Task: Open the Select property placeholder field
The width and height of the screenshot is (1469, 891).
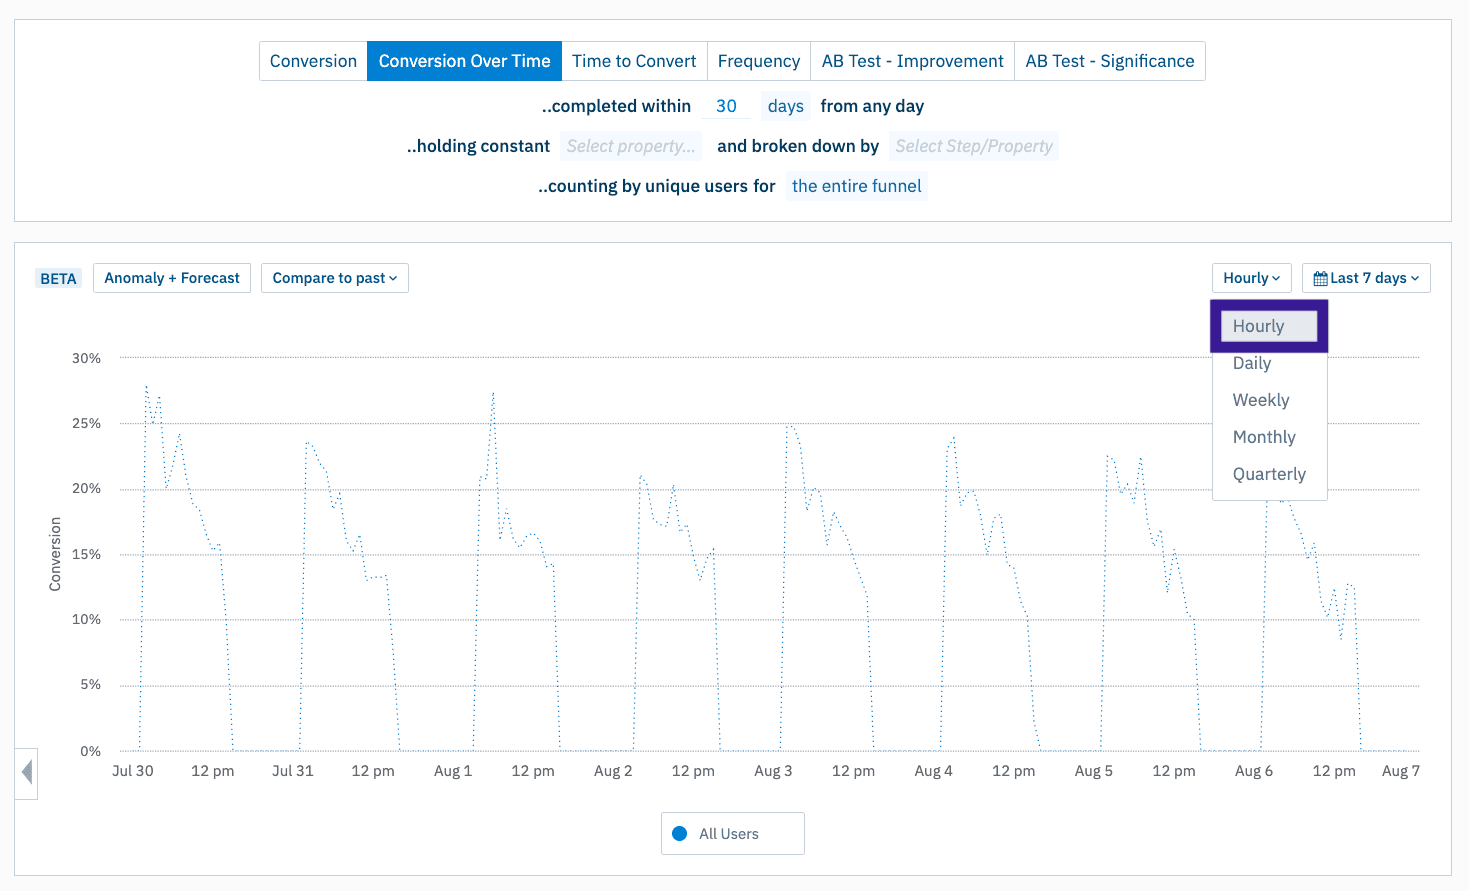Action: click(630, 145)
